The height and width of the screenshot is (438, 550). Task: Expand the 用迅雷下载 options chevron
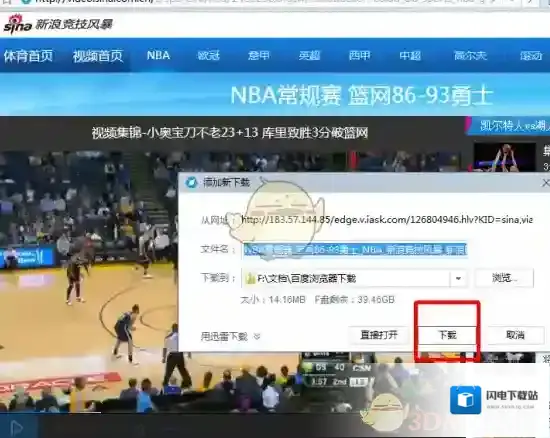pos(257,337)
